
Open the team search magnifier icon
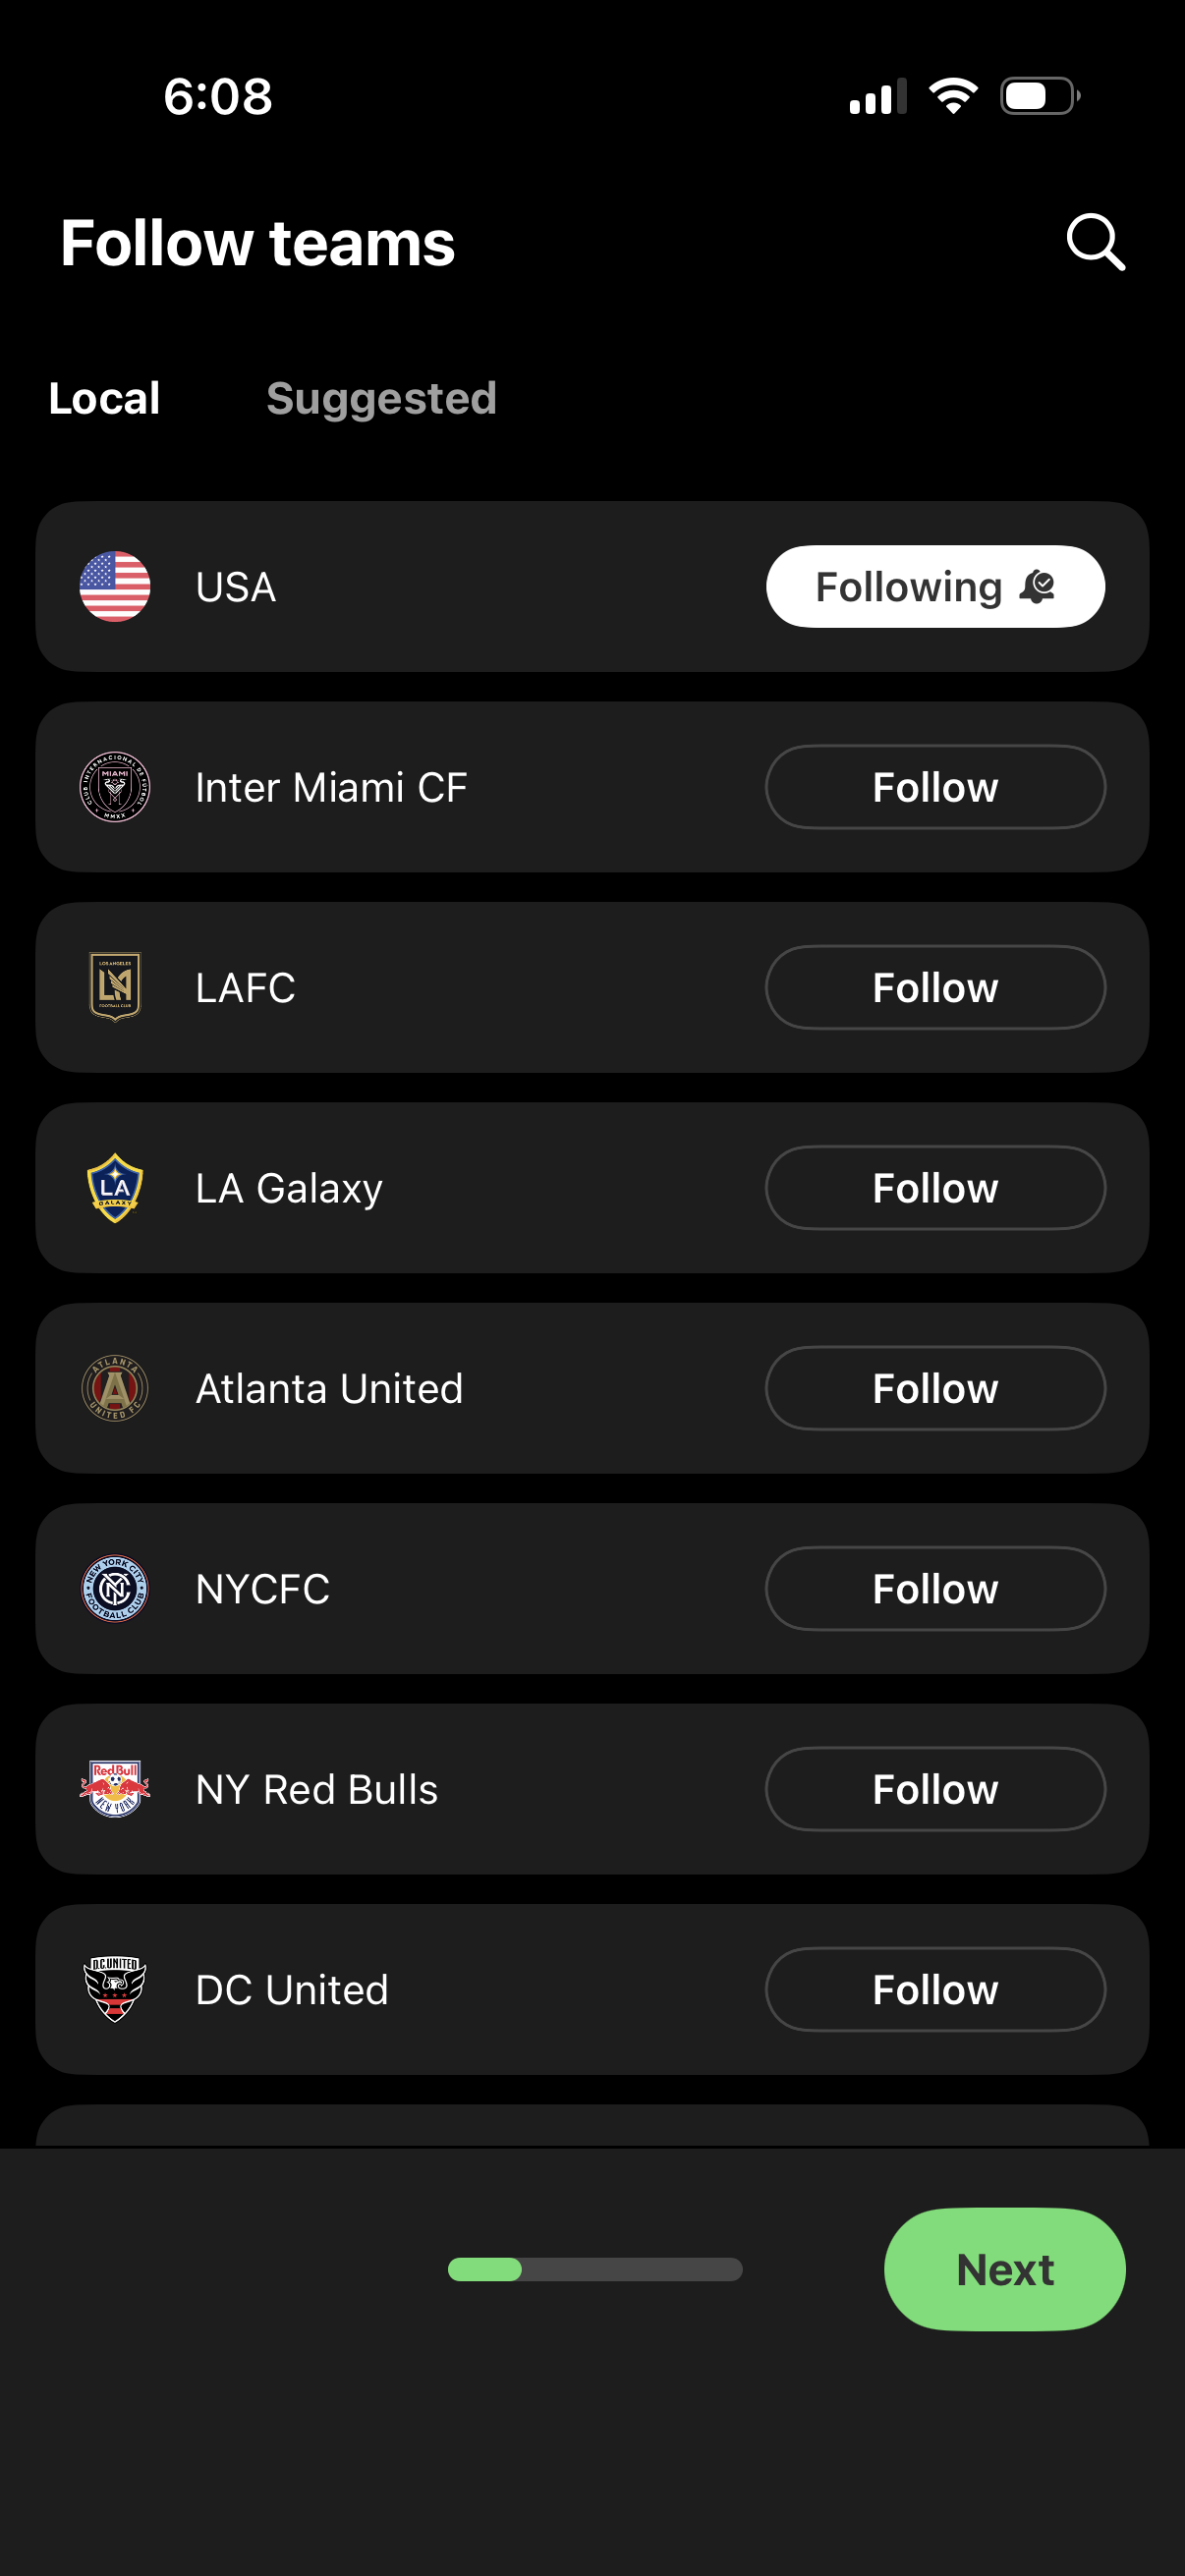pos(1095,242)
